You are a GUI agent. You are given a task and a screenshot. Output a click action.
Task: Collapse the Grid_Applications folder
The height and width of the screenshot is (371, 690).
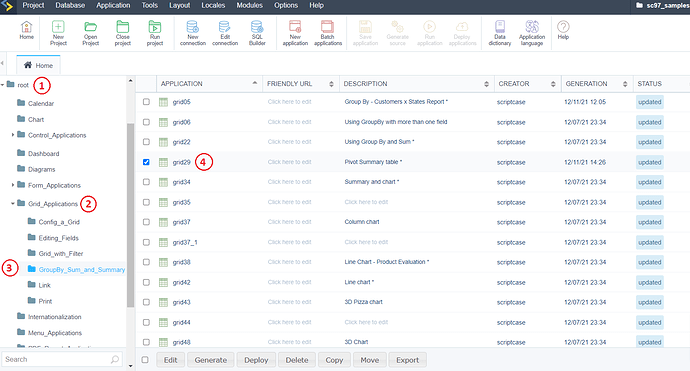click(x=13, y=203)
